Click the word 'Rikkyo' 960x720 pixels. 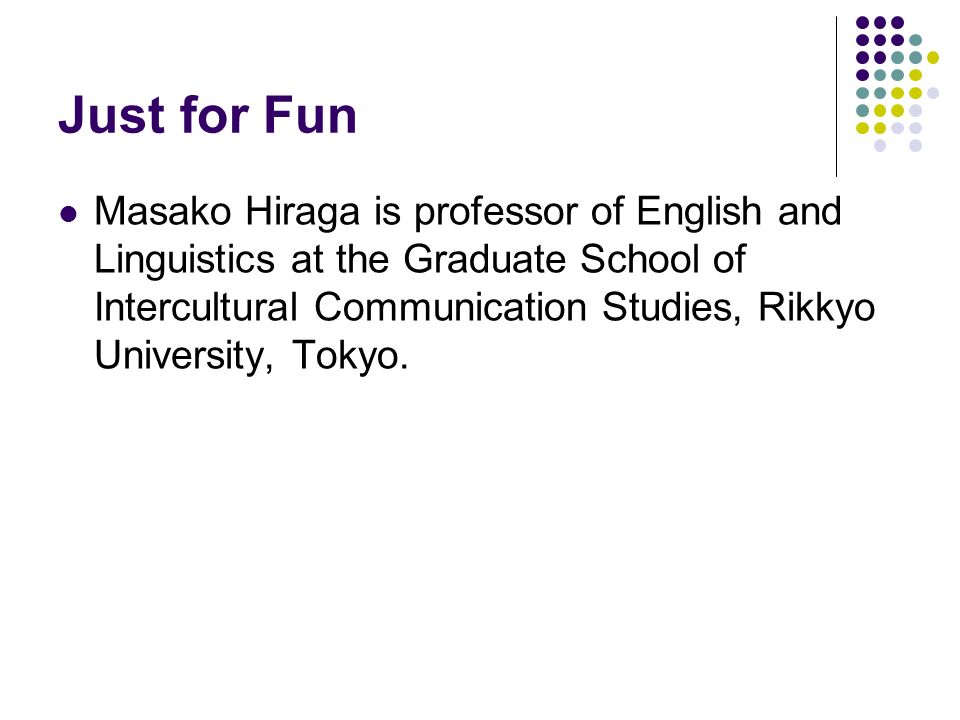(x=817, y=309)
